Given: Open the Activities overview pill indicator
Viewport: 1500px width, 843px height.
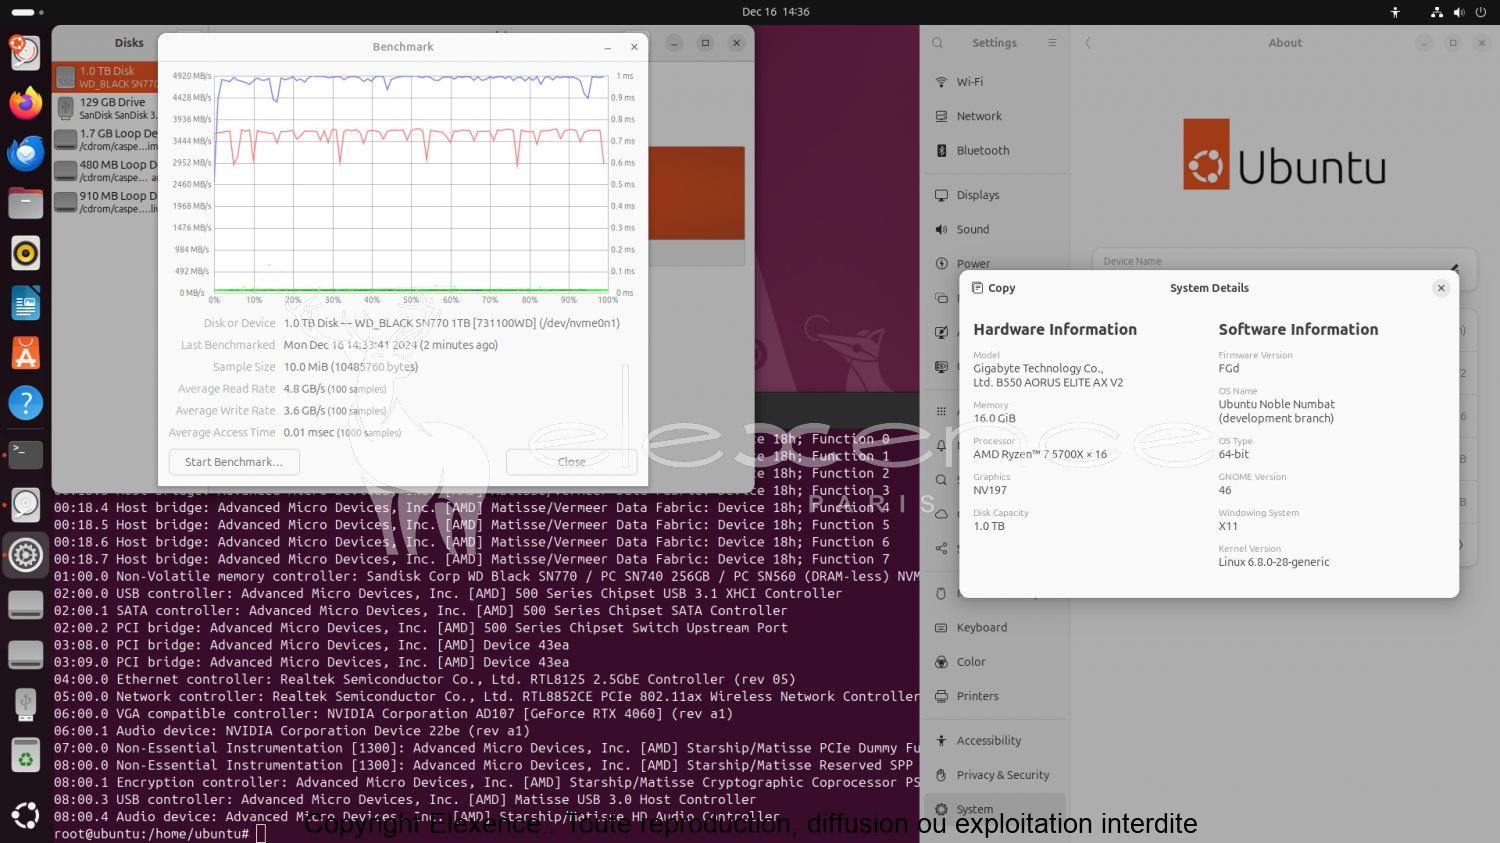Looking at the screenshot, I should [x=27, y=12].
